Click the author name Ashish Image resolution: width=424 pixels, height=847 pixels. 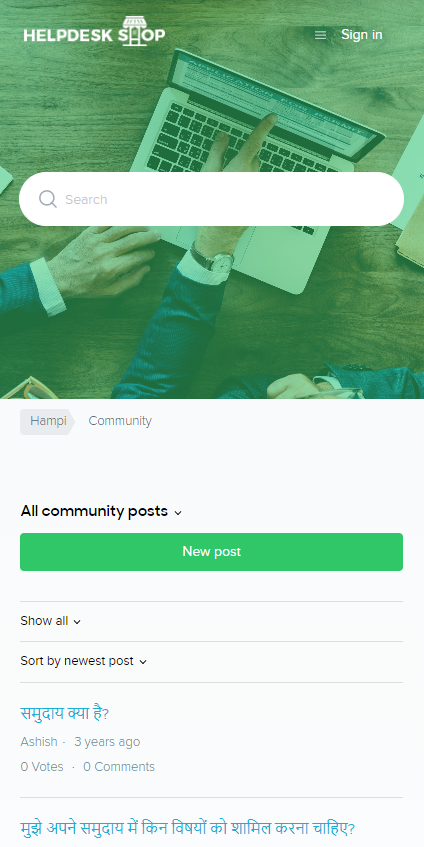pos(39,742)
